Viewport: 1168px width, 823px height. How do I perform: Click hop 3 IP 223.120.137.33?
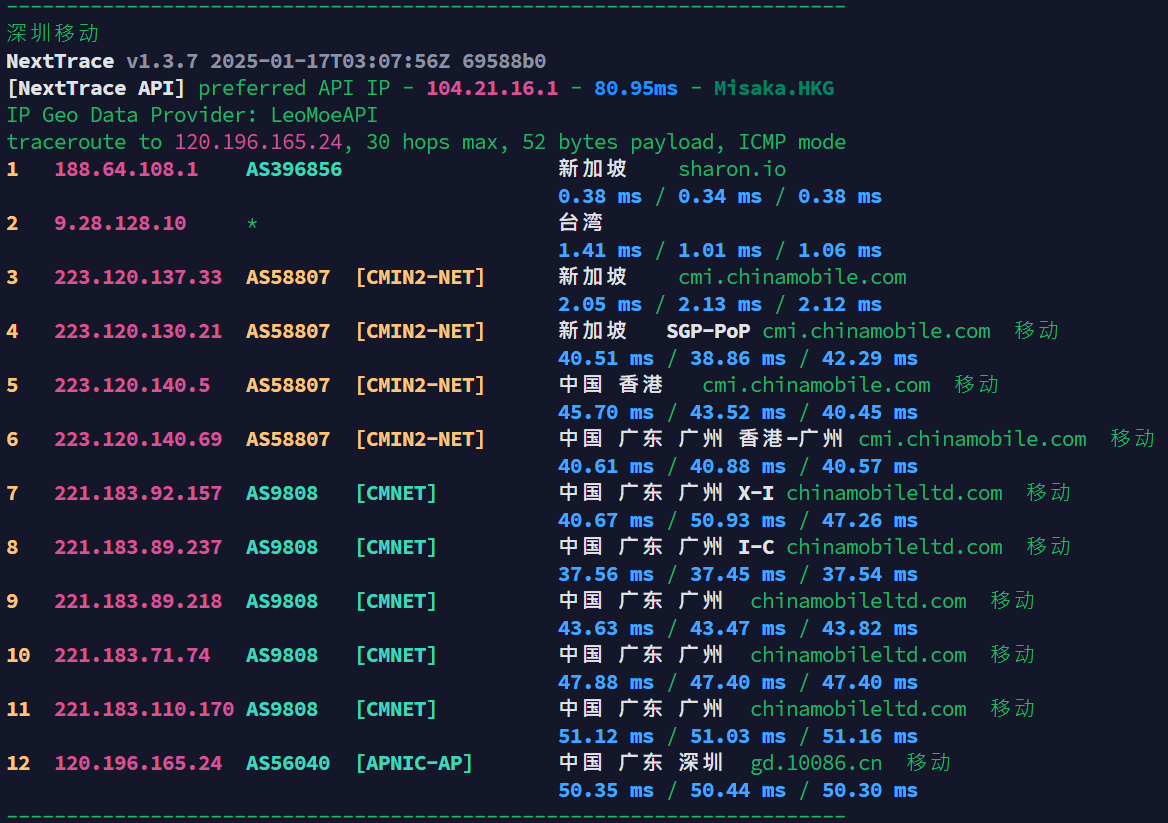click(138, 277)
